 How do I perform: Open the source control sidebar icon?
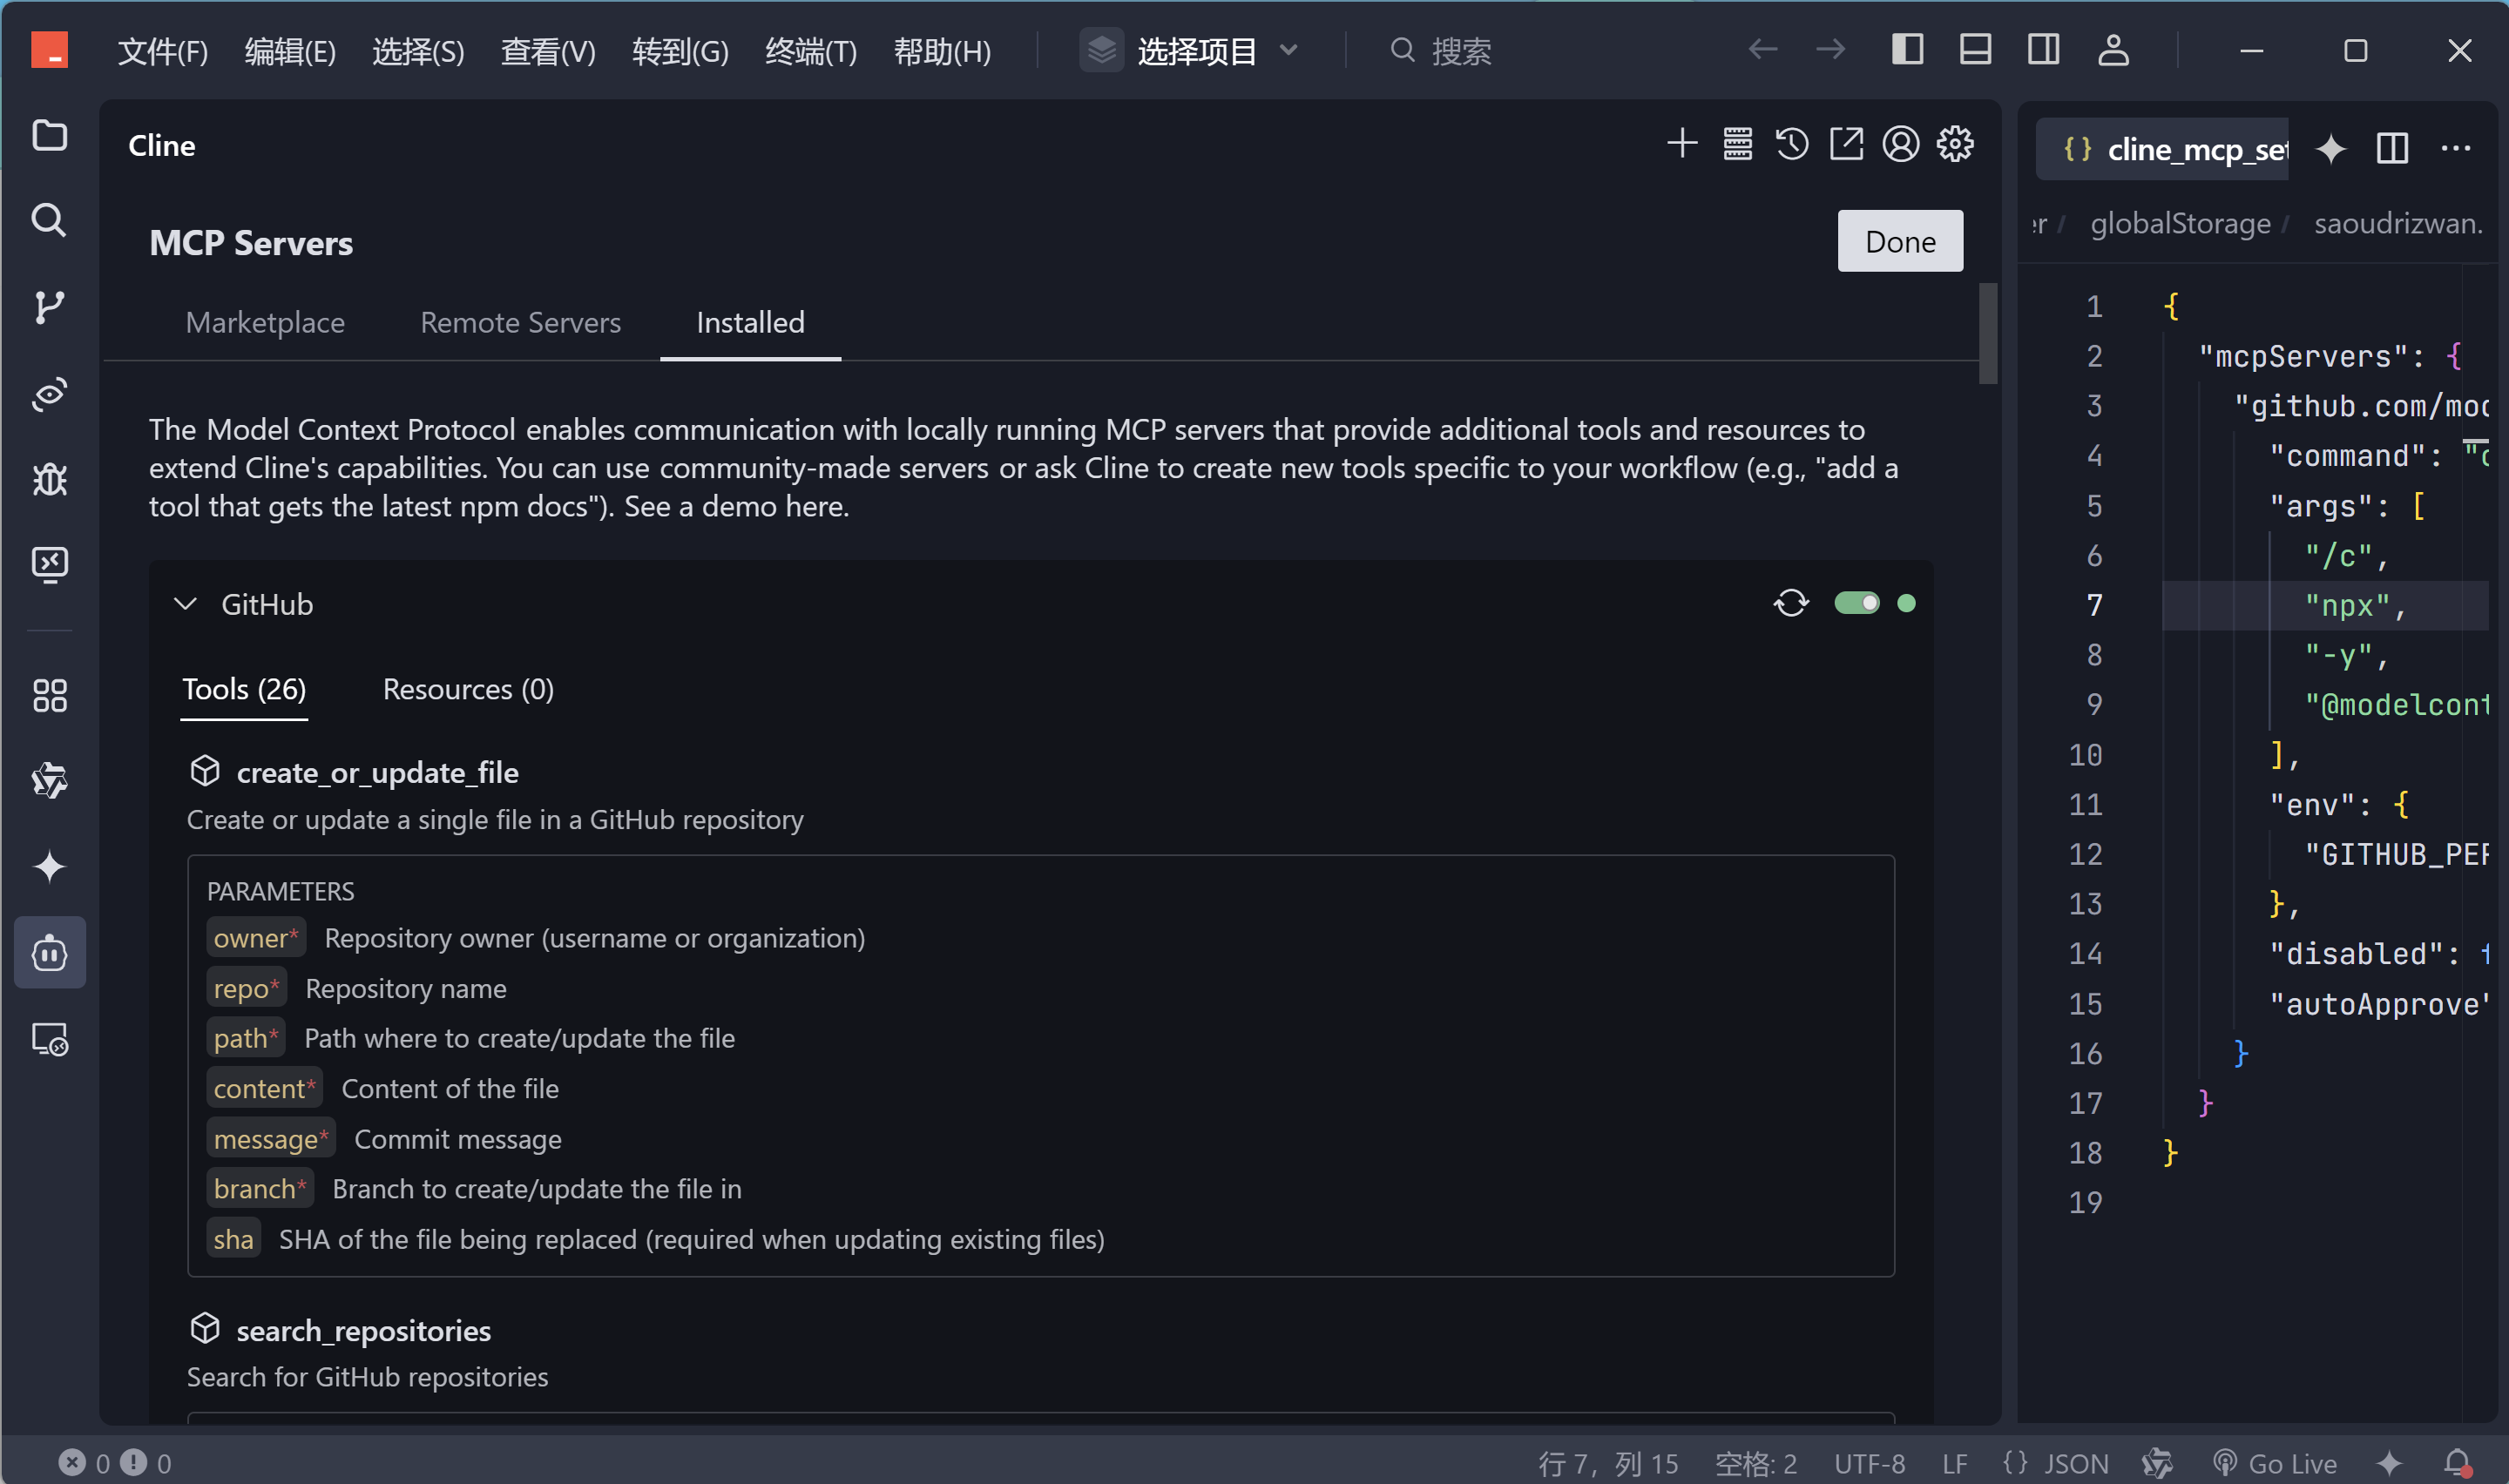coord(49,307)
